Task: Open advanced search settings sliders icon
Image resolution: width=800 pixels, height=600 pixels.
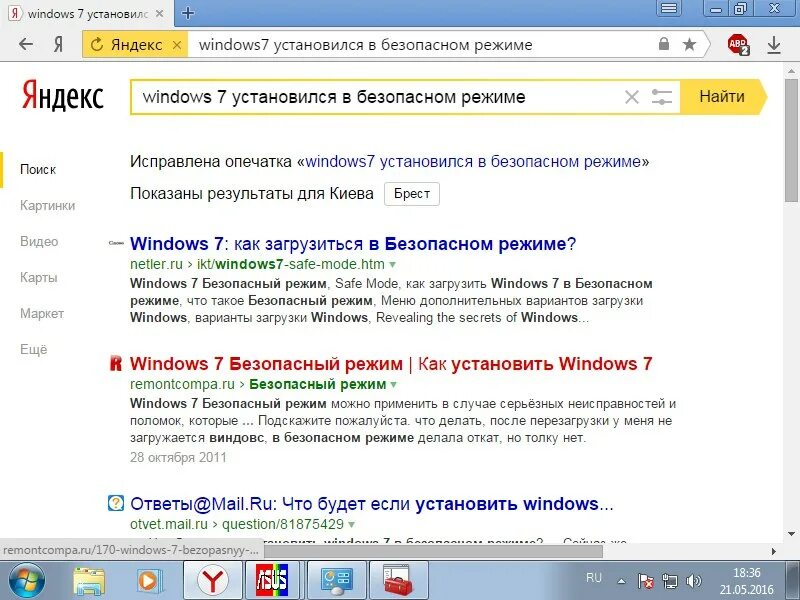Action: (x=662, y=96)
